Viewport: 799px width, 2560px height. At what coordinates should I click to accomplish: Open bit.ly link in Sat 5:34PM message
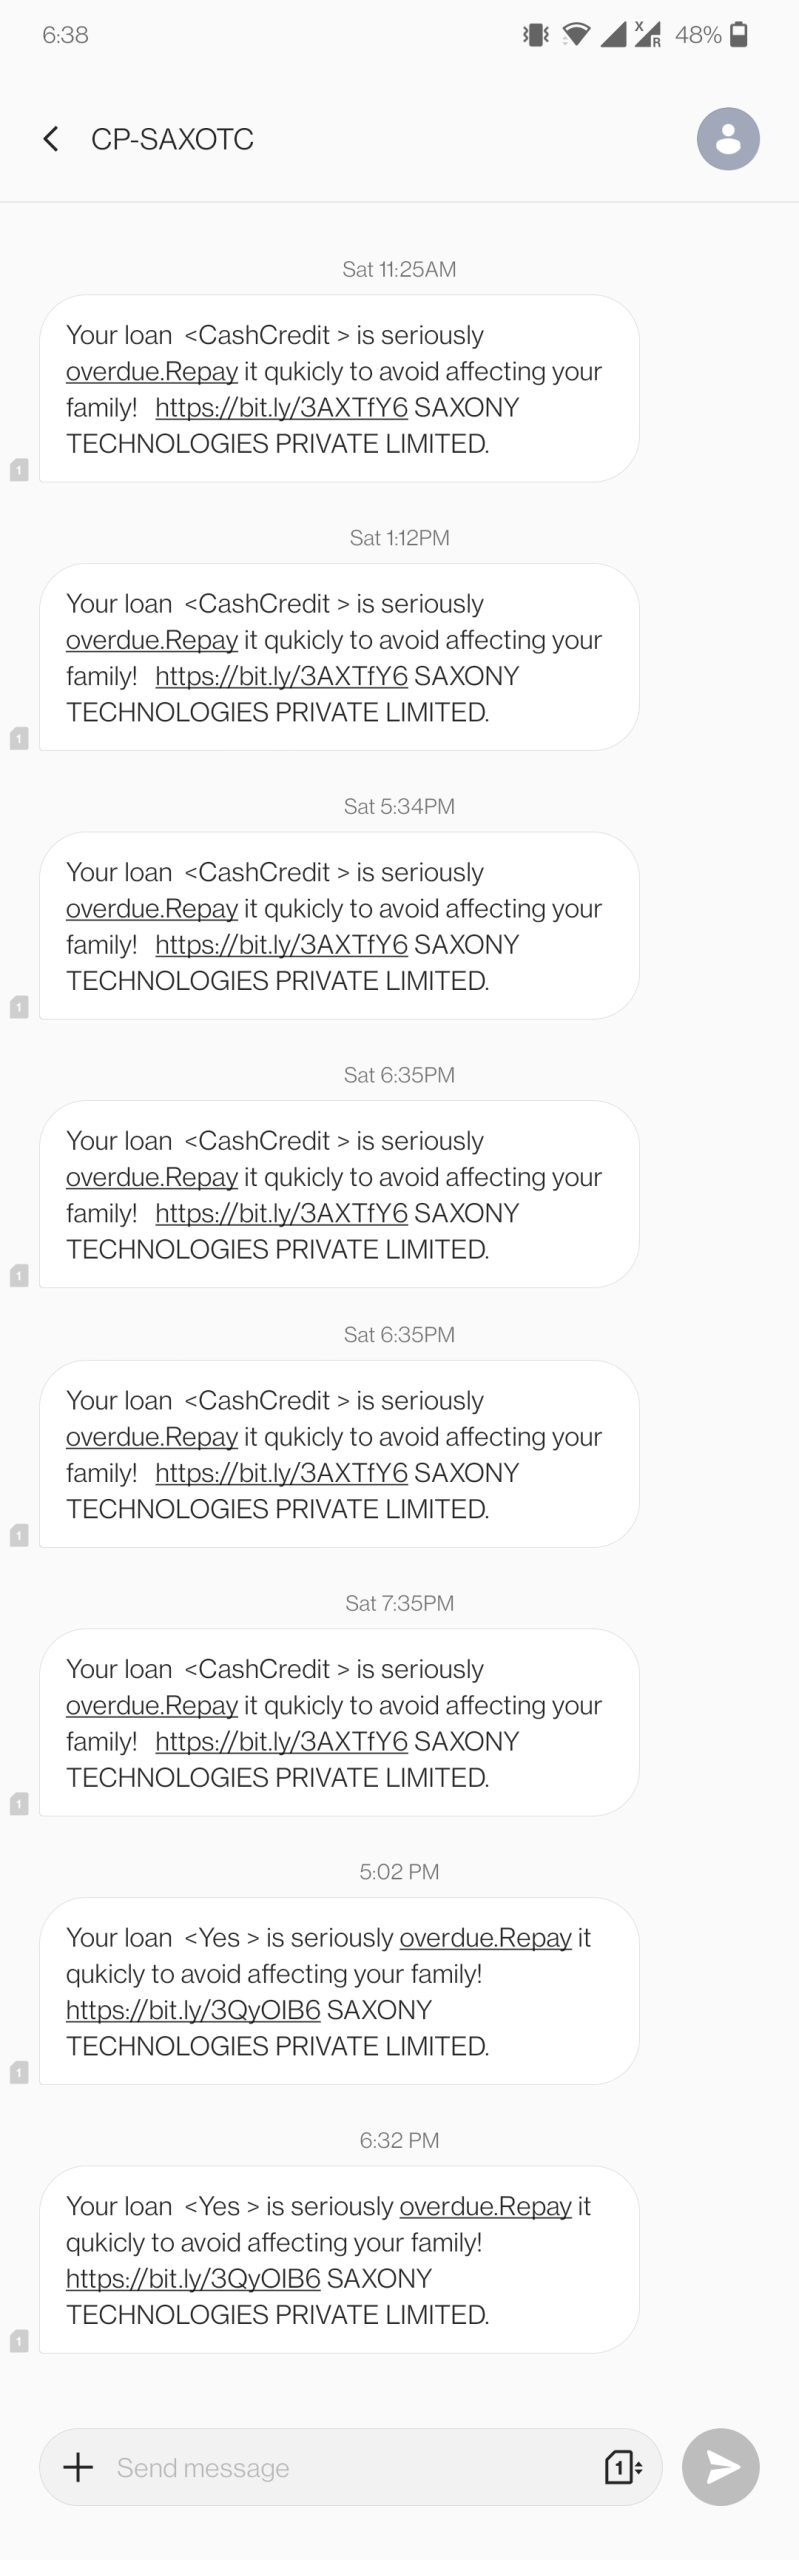[x=281, y=945]
